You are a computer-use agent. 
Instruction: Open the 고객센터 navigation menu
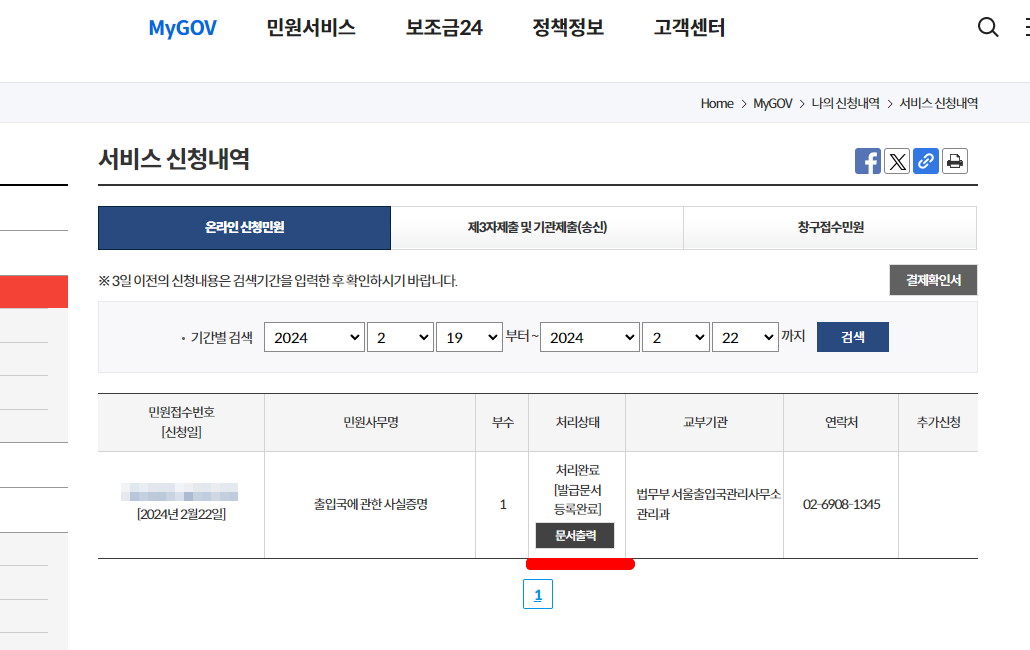[688, 28]
